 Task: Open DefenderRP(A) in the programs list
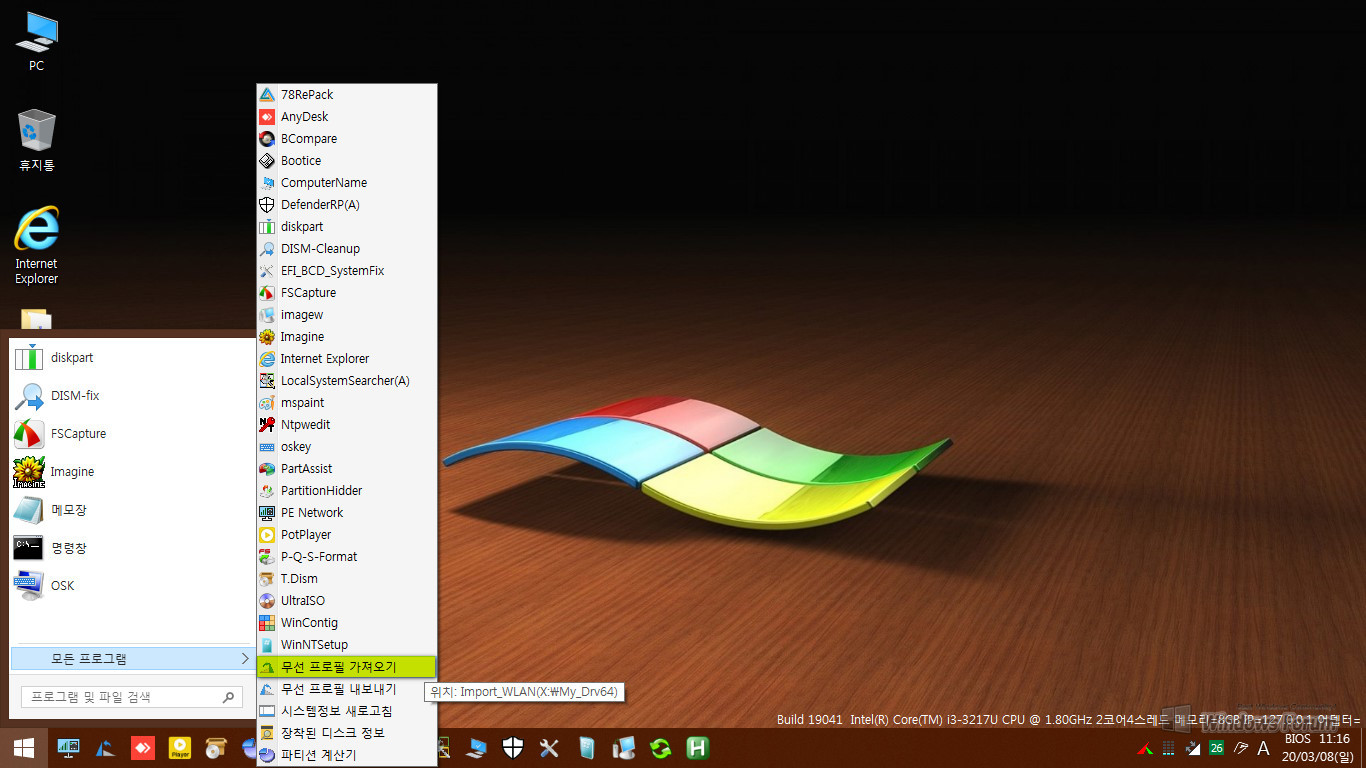[x=347, y=205]
